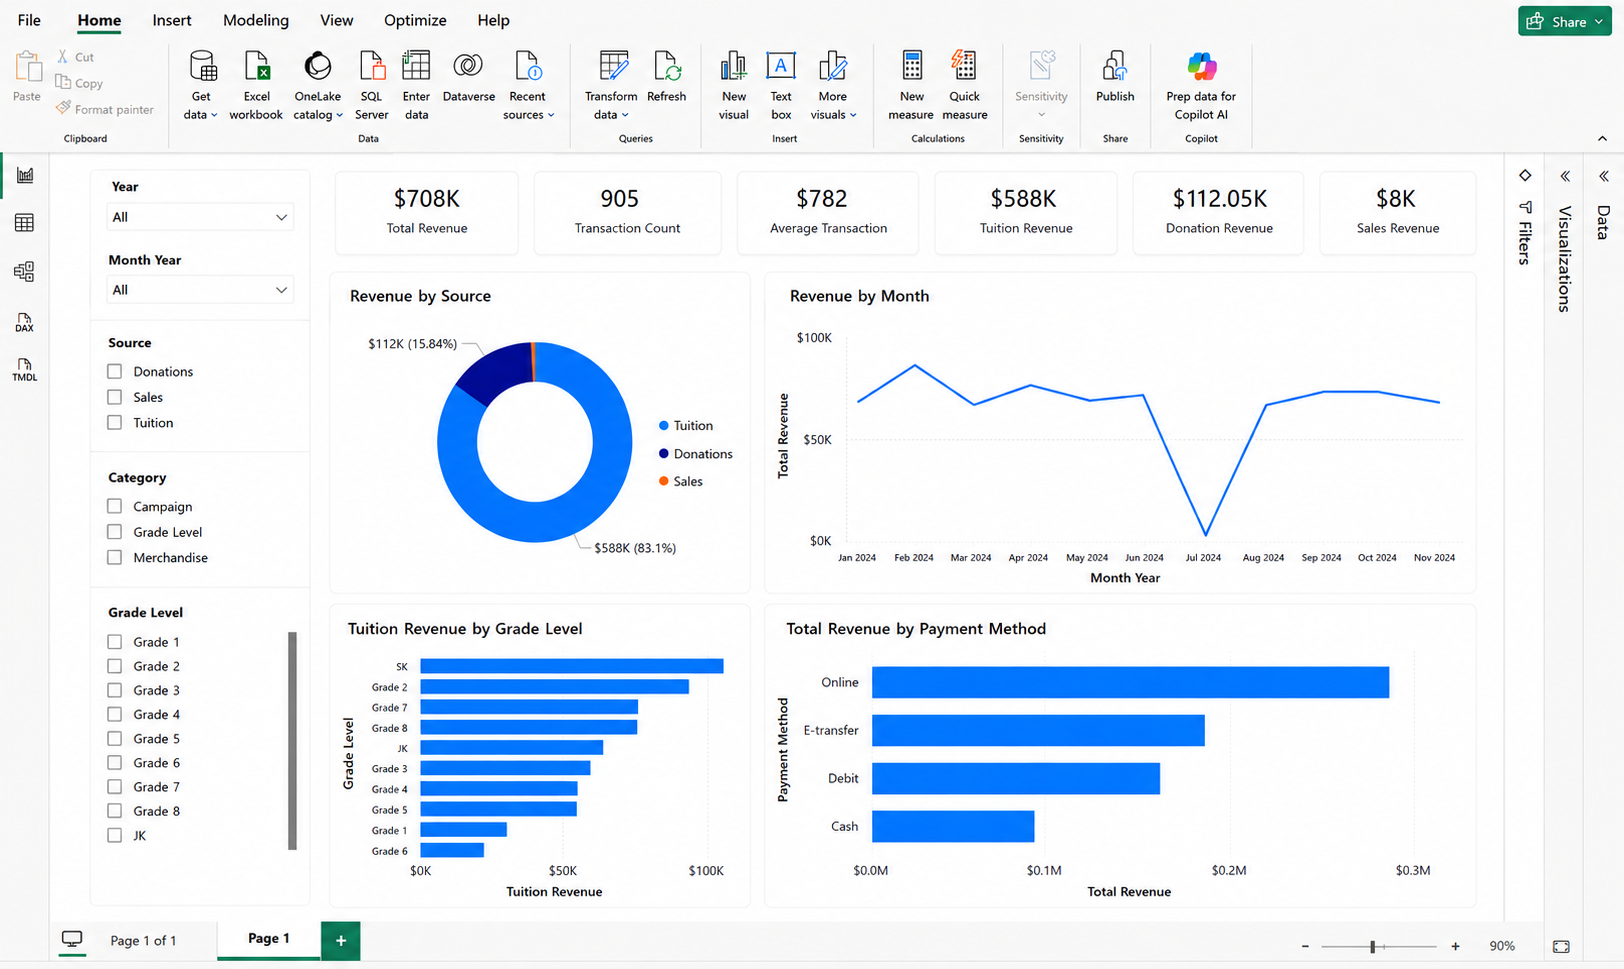Show Recent sources list
1624x969 pixels.
tap(528, 85)
